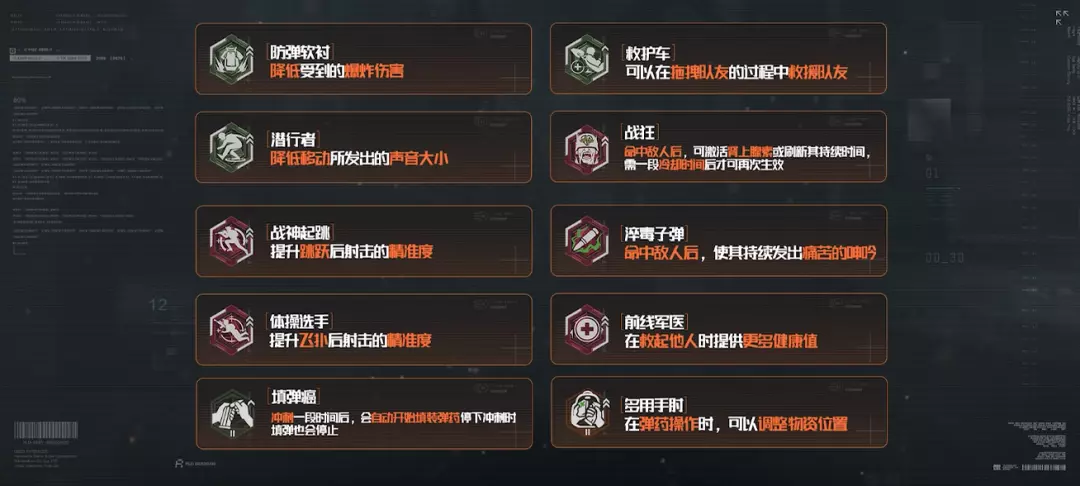Image resolution: width=1080 pixels, height=486 pixels.
Task: Click the collapse arrows icon in top-right corner
Action: pyautogui.click(x=1061, y=17)
